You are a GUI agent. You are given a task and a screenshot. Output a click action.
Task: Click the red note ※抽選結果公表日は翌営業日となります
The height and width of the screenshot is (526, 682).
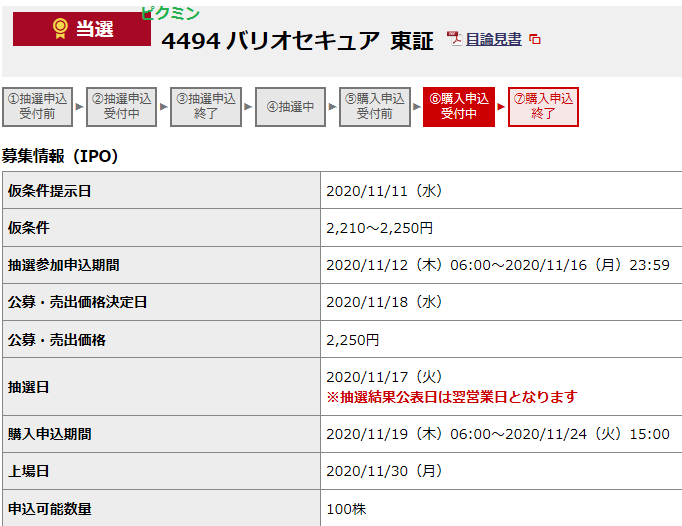coord(452,397)
